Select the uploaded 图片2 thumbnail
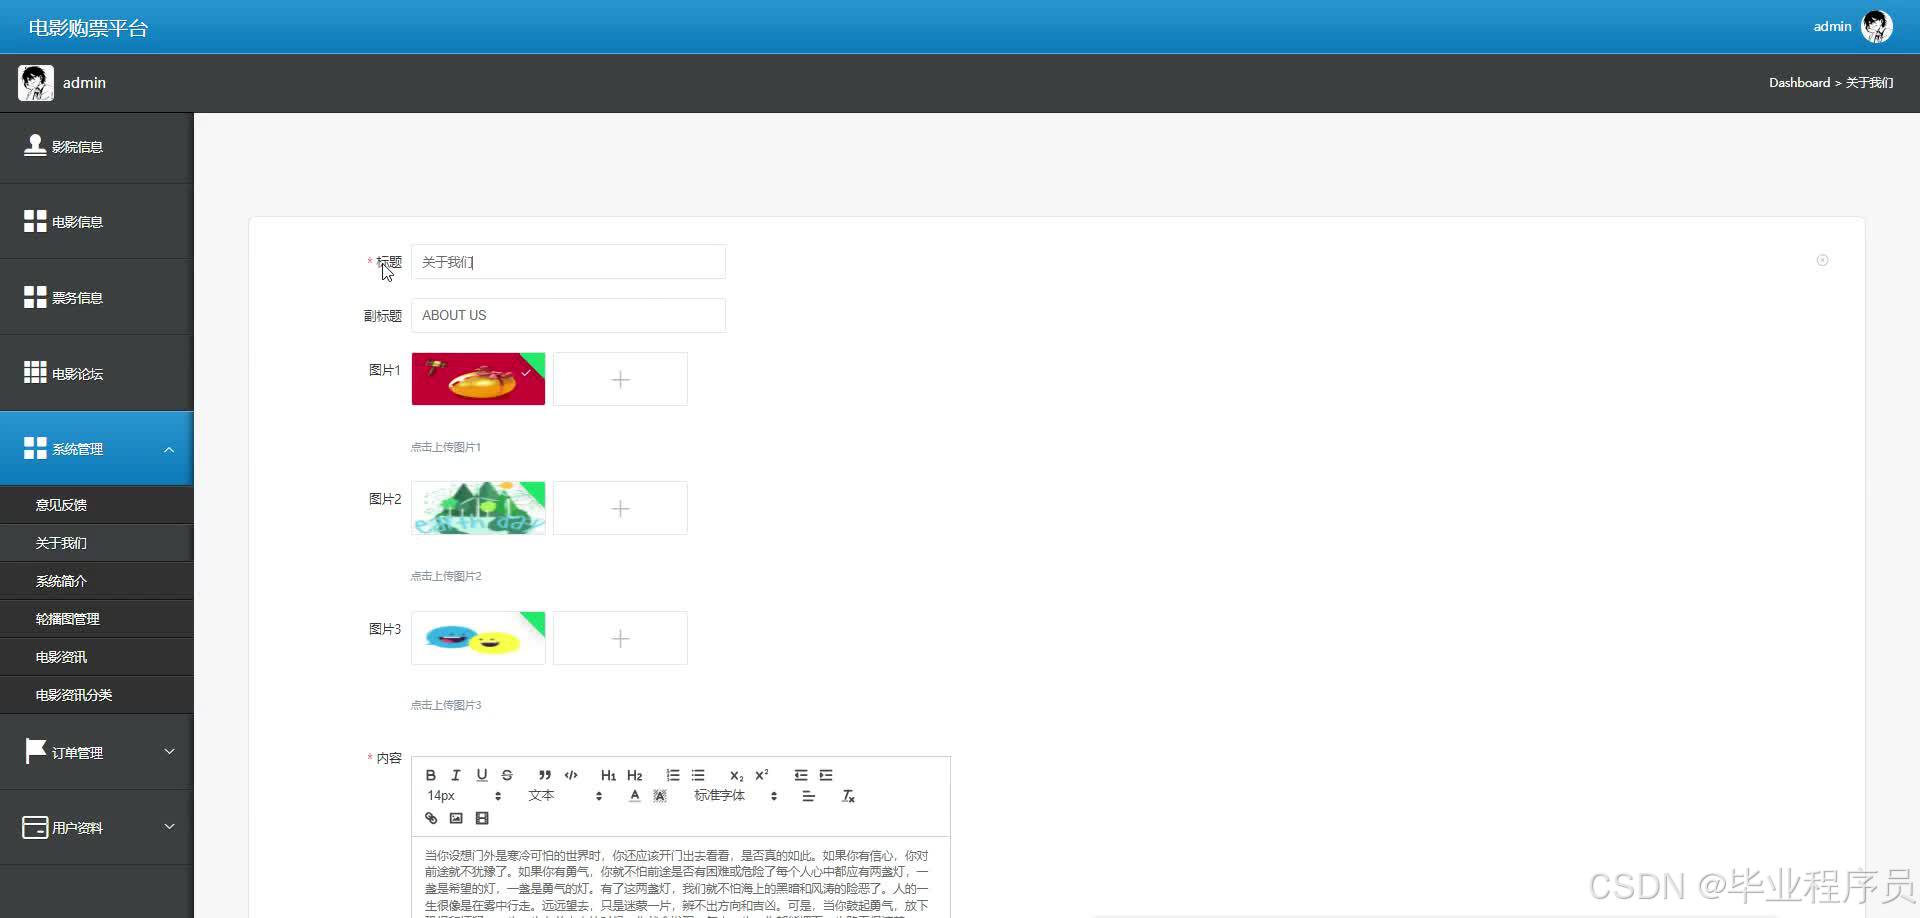The image size is (1920, 918). coord(478,508)
